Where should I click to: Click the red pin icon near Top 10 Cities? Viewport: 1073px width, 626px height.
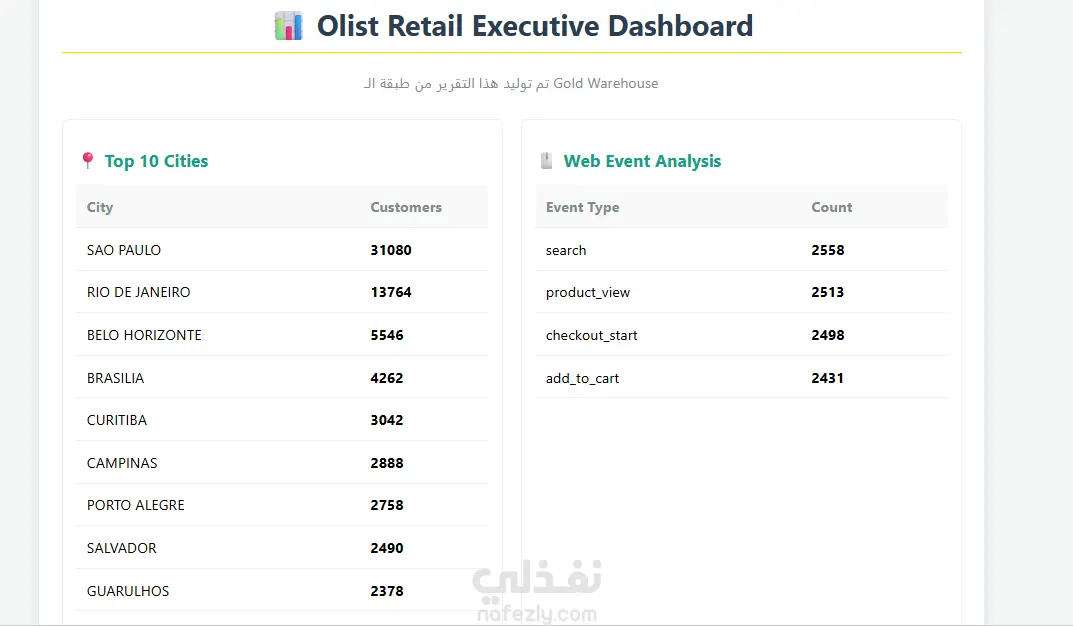click(x=88, y=161)
